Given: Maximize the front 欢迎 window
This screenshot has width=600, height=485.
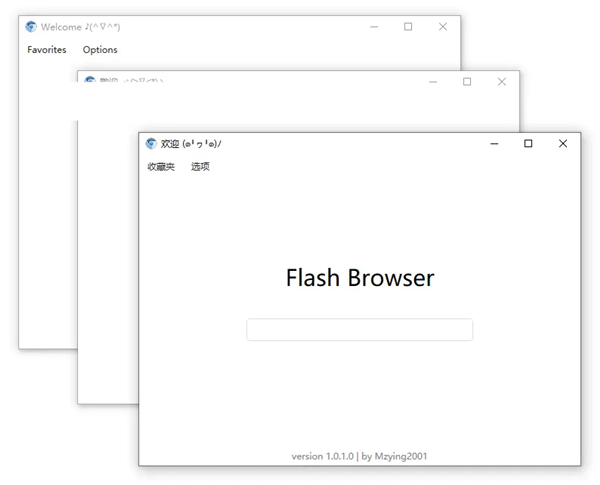Looking at the screenshot, I should [x=528, y=143].
